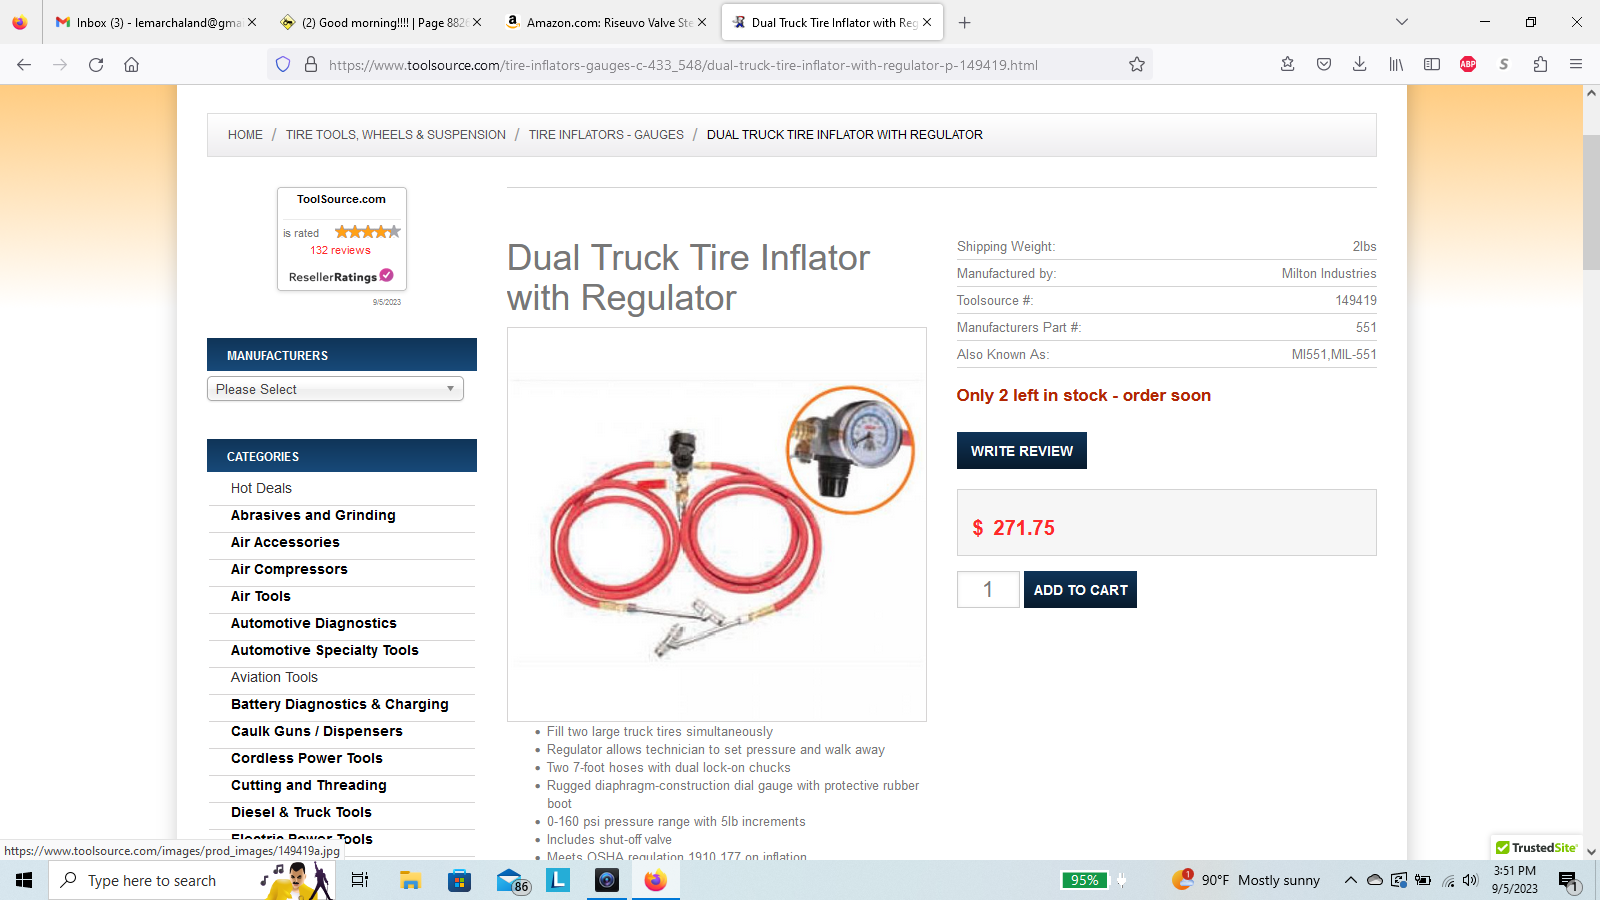The image size is (1600, 900).
Task: Bookmark this page with the star icon
Action: 1137,65
